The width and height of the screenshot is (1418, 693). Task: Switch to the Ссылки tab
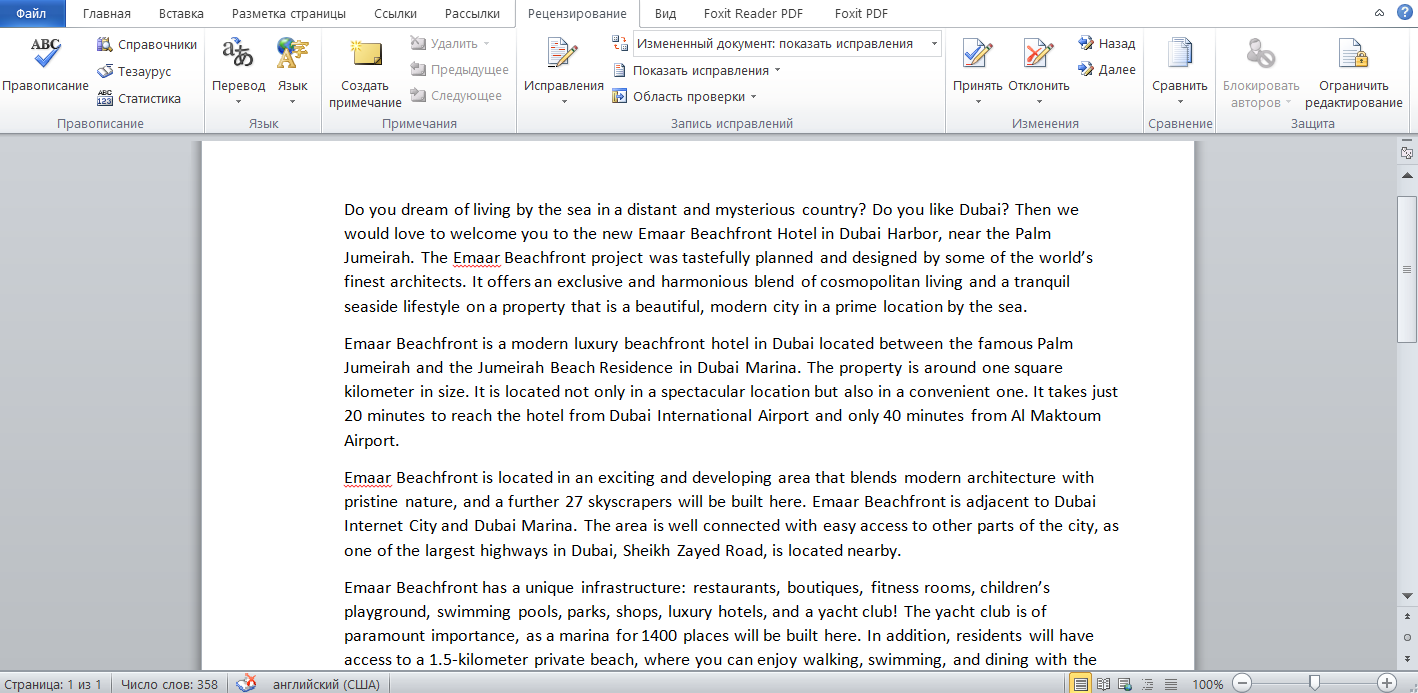(396, 14)
